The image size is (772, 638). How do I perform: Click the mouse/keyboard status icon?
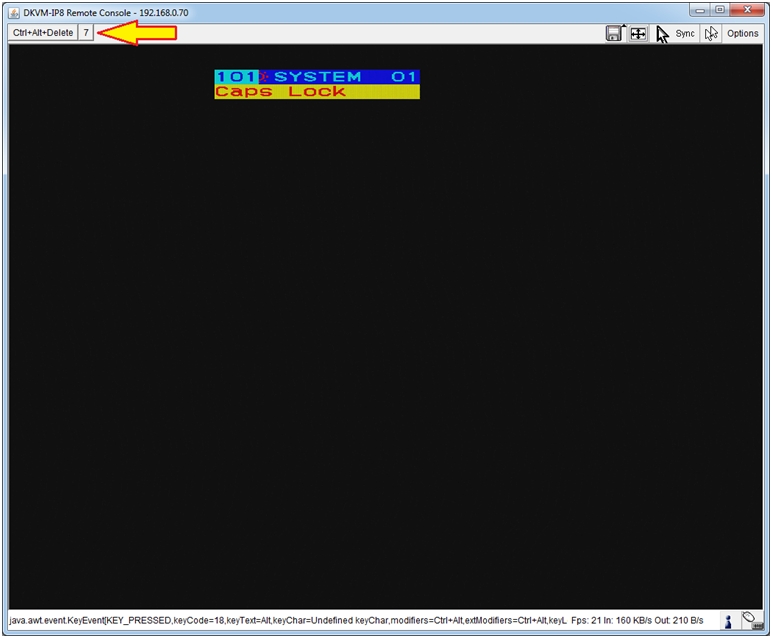pos(750,621)
